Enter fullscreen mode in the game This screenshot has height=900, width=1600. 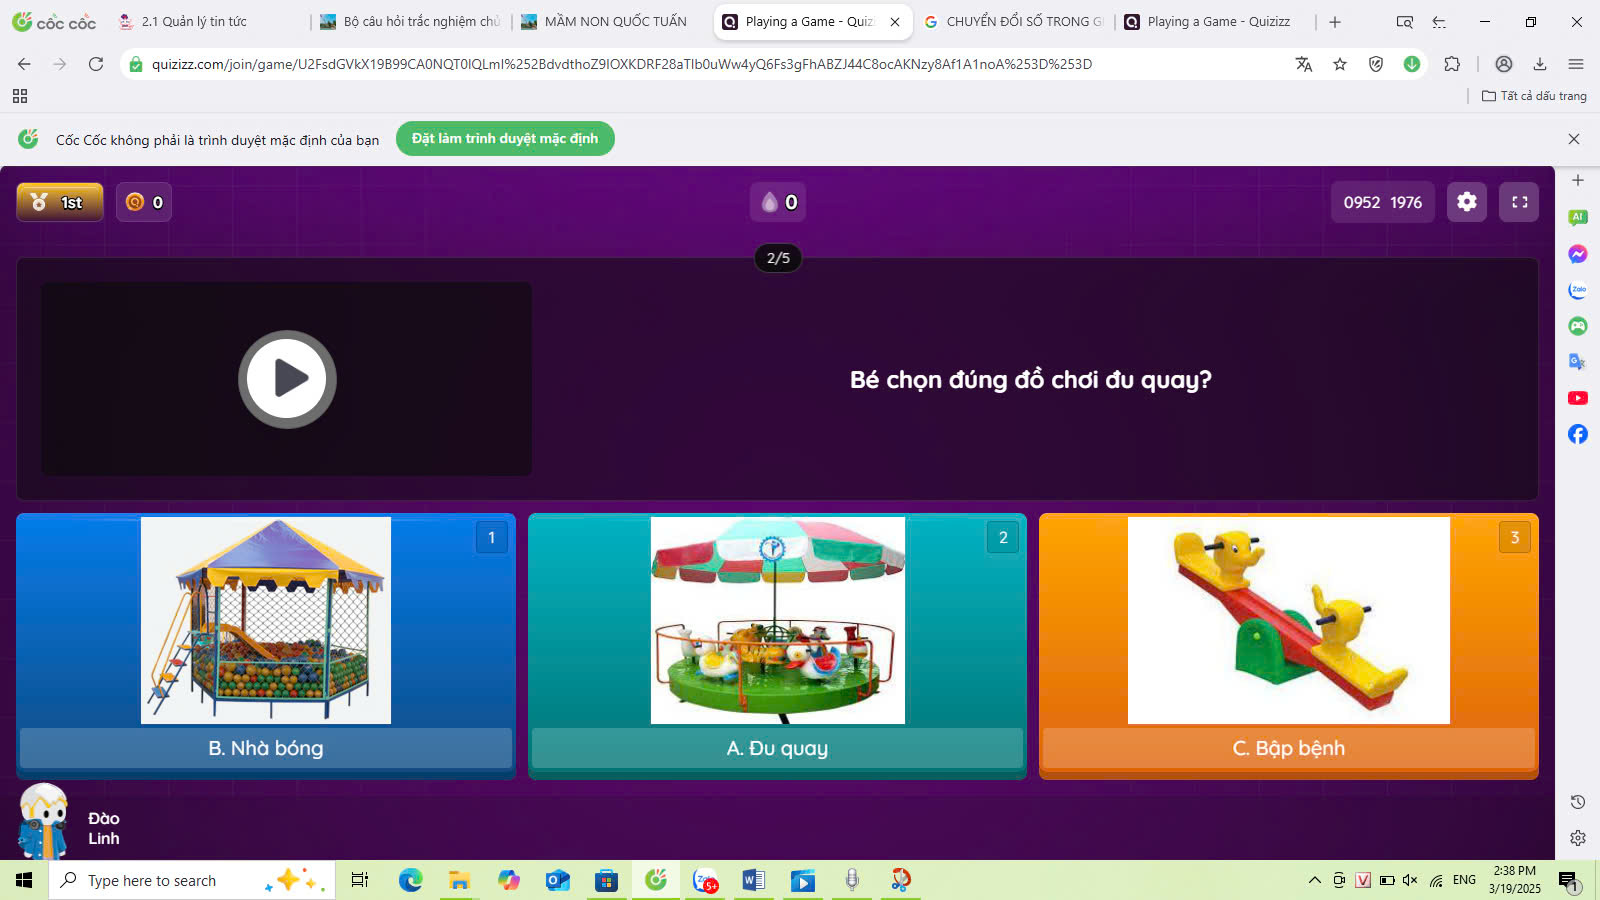click(1519, 202)
